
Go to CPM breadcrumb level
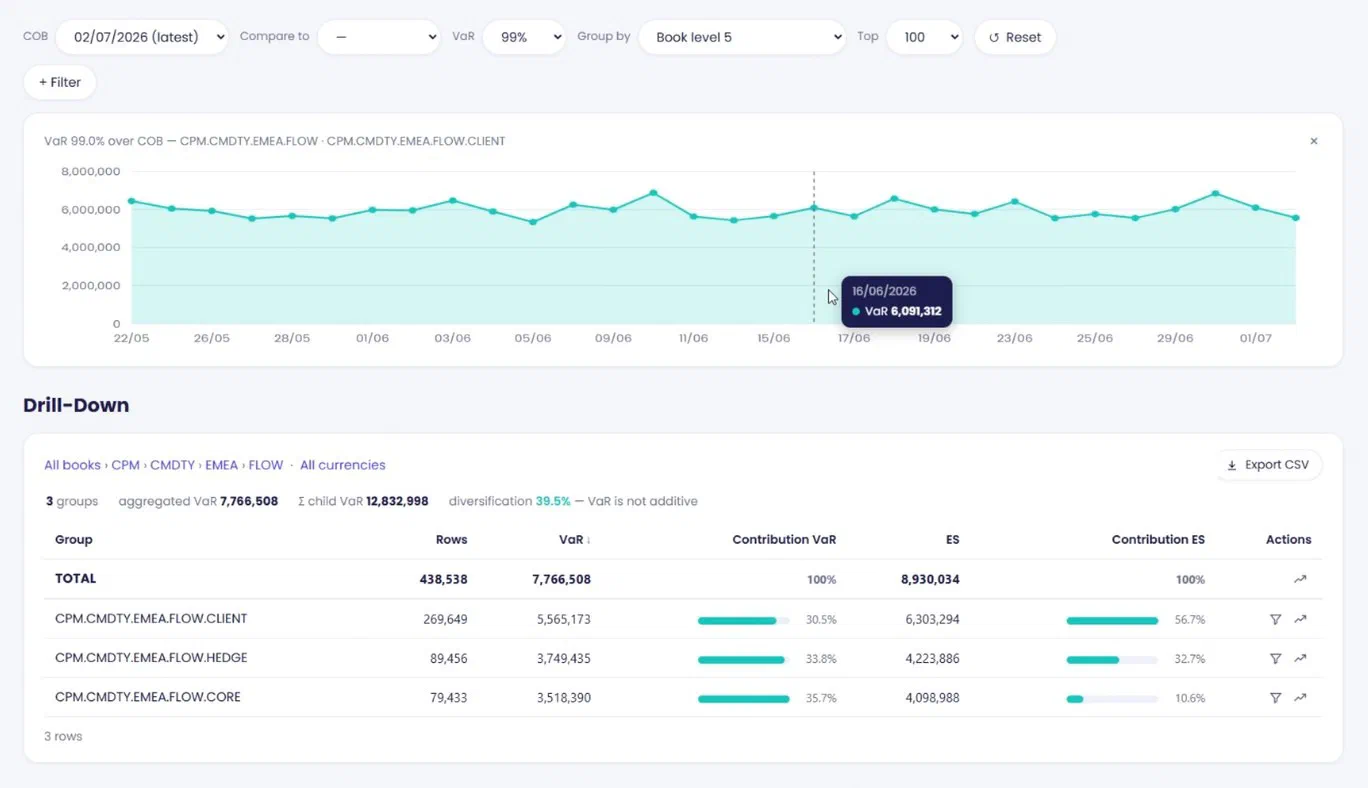[x=125, y=465]
